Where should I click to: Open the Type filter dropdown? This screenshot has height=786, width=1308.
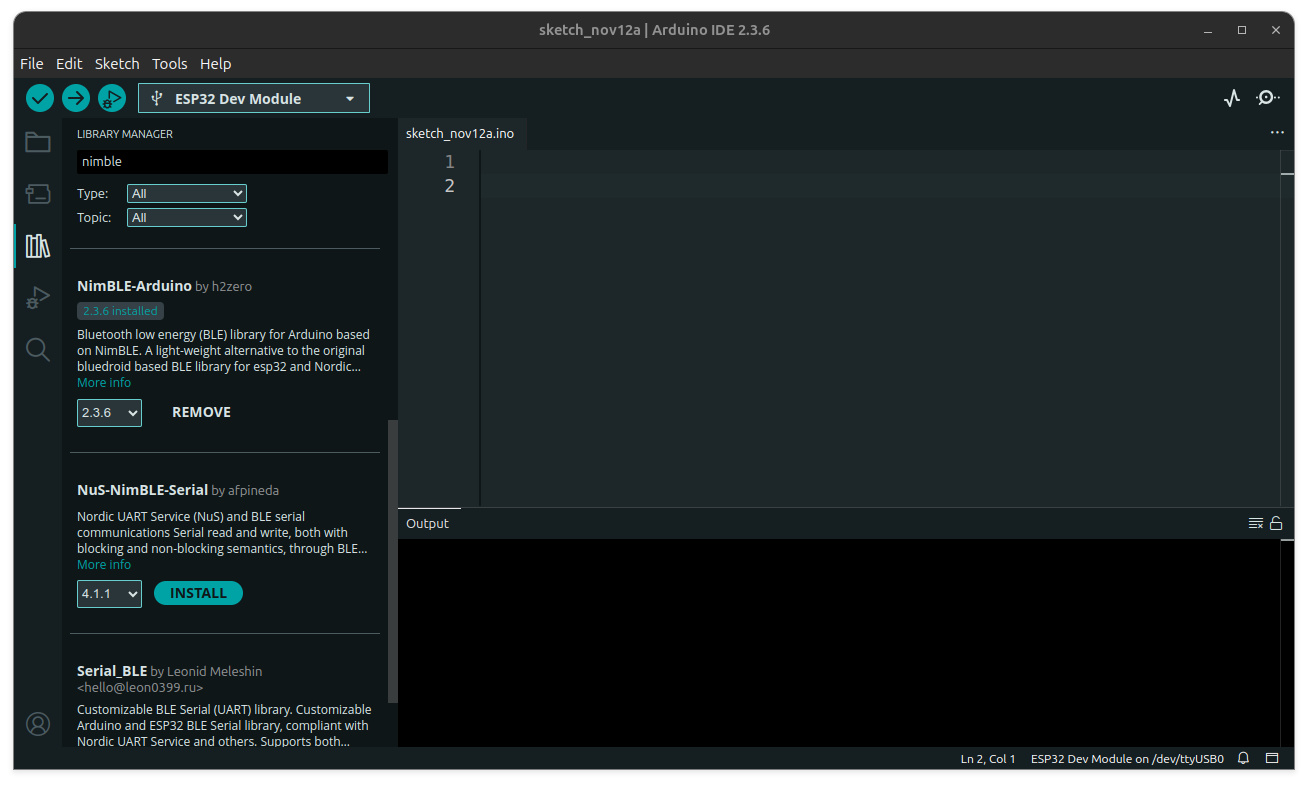pos(187,194)
